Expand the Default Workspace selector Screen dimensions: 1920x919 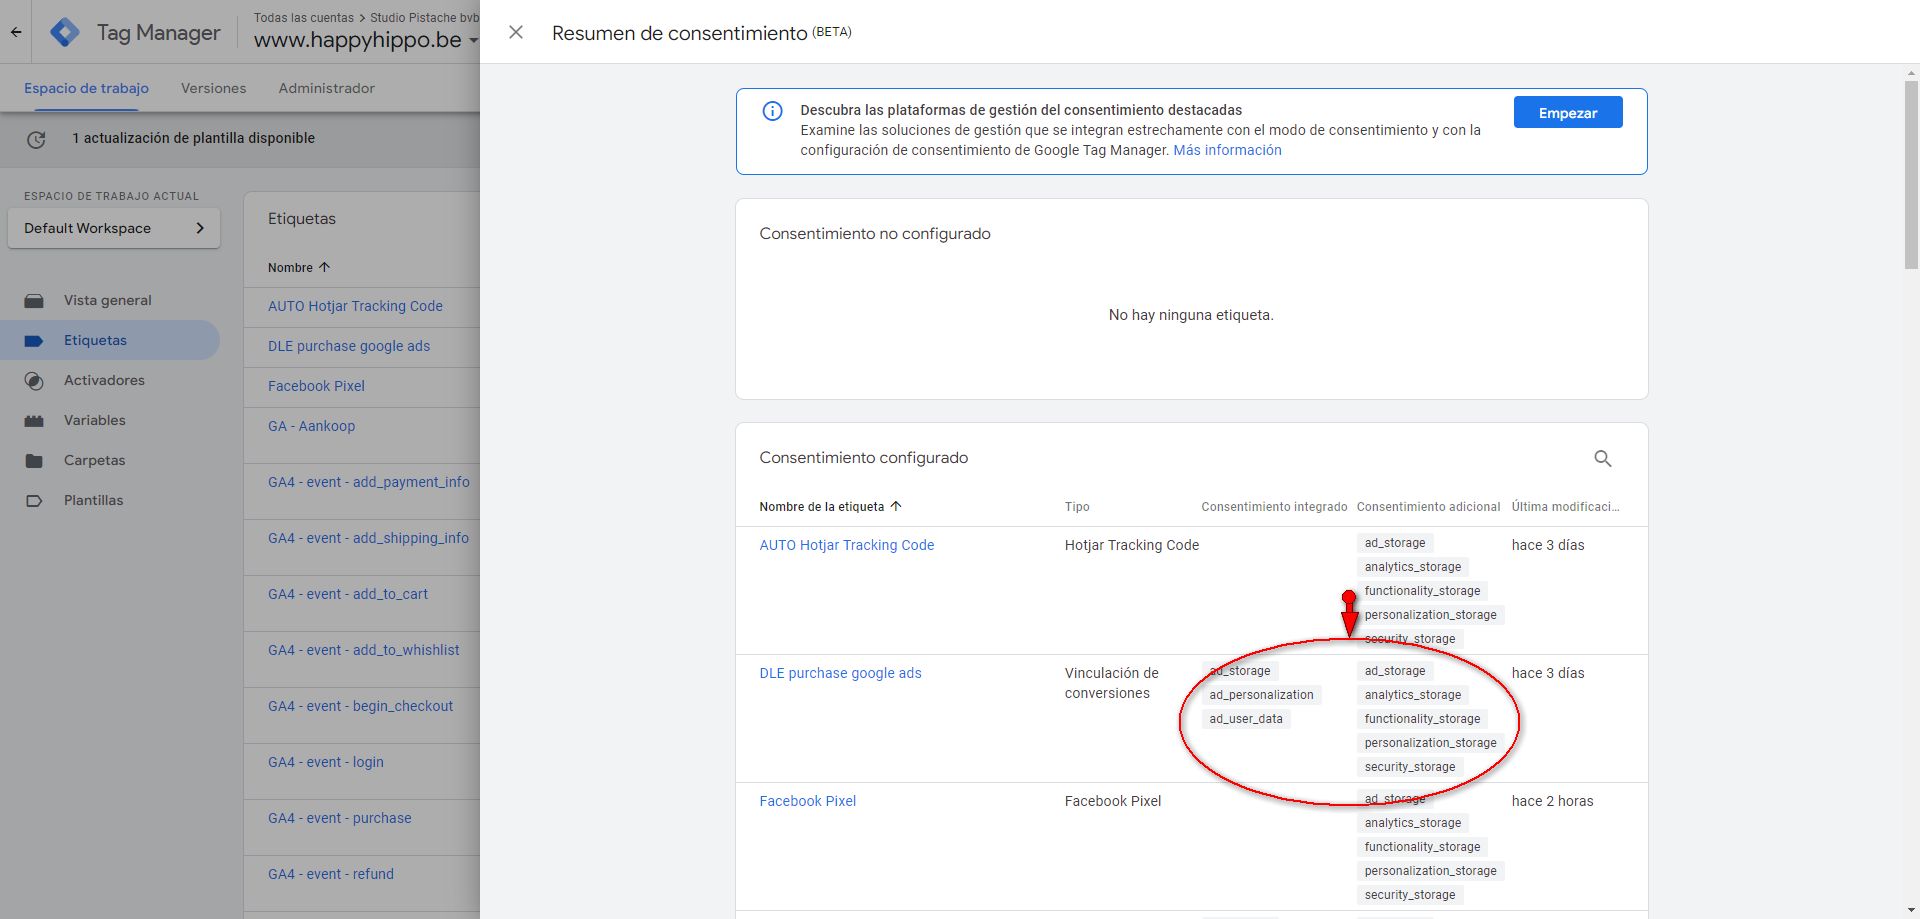point(113,228)
